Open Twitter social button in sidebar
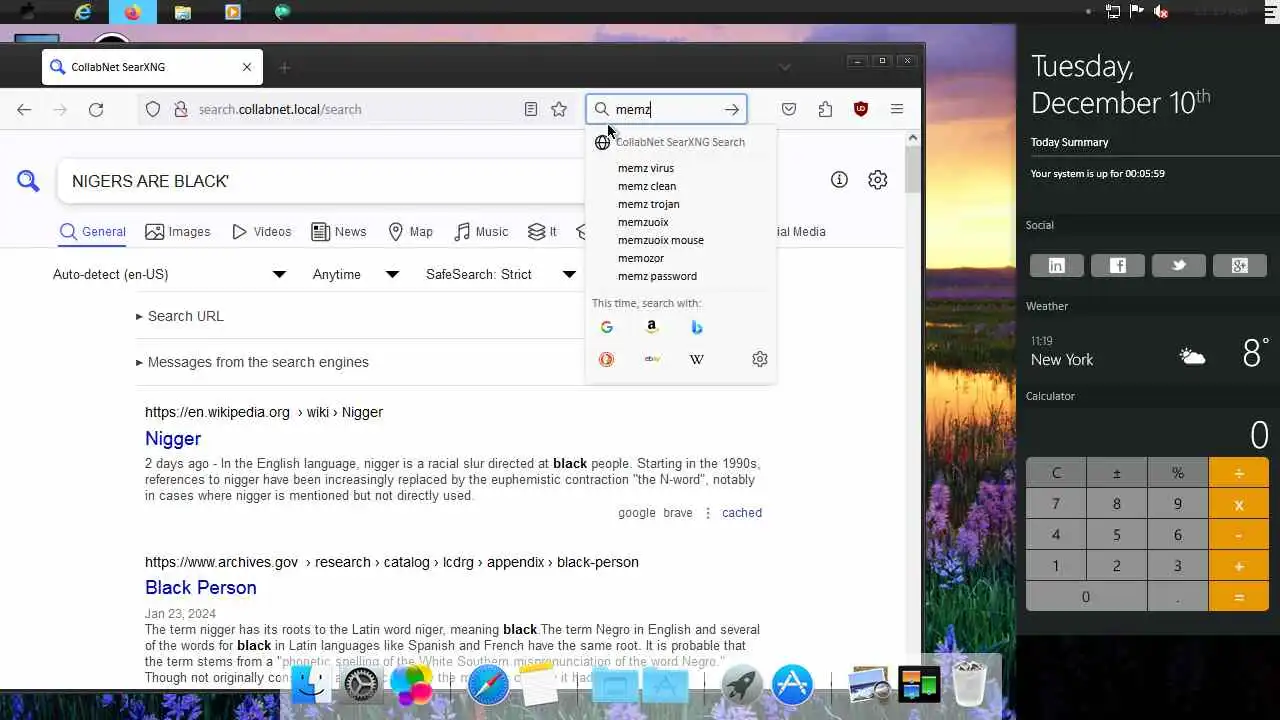Viewport: 1280px width, 720px height. tap(1178, 265)
